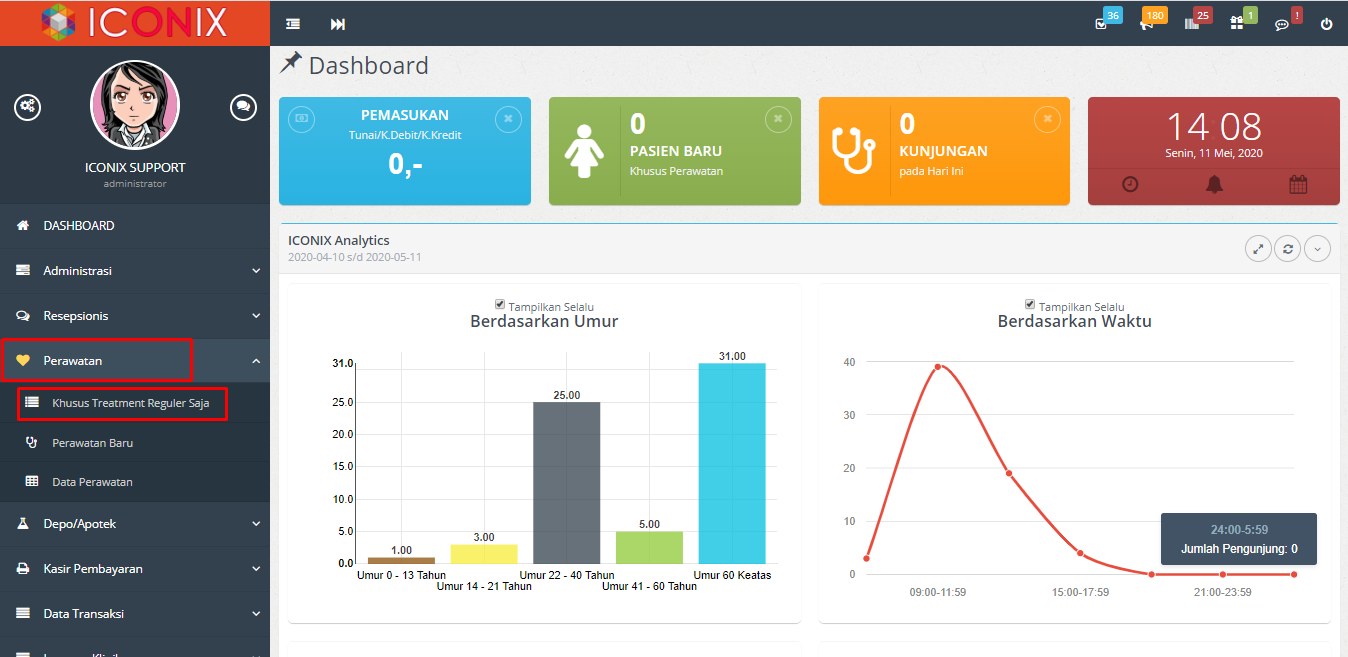
Task: Open the gift icon with badge 1
Action: click(x=1237, y=24)
